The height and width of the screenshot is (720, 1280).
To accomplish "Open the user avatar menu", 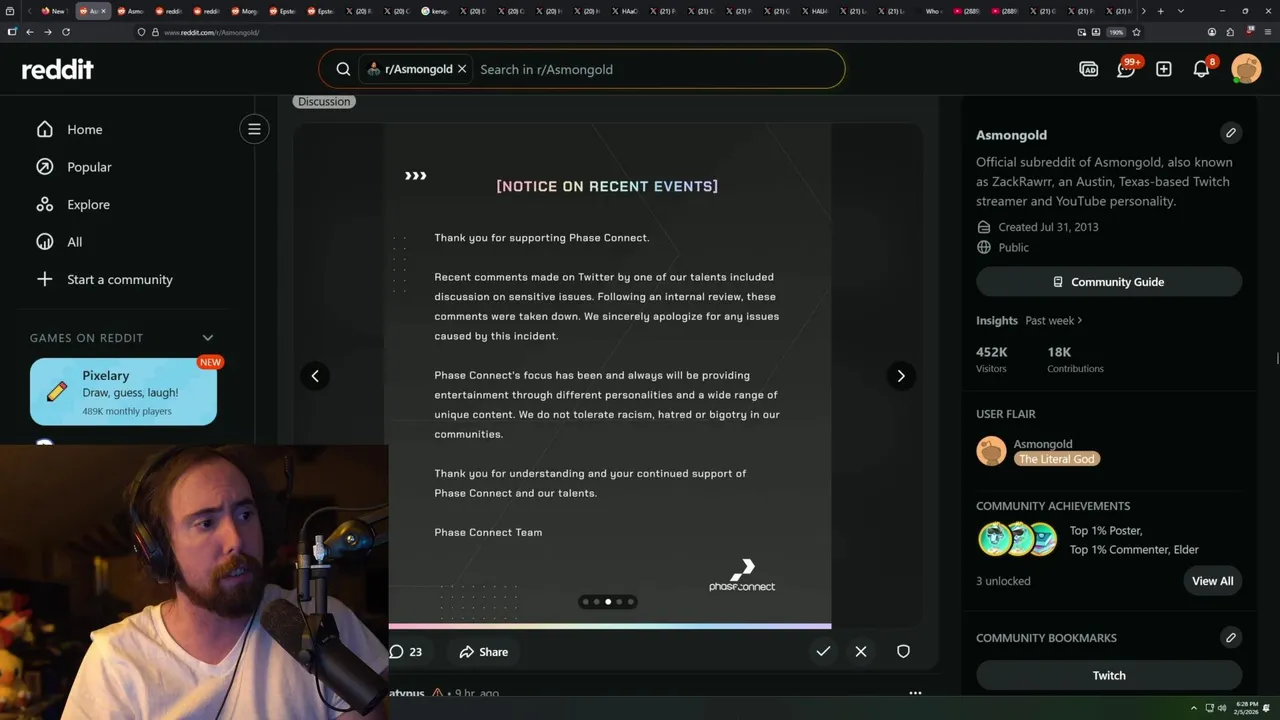I will [x=1246, y=69].
